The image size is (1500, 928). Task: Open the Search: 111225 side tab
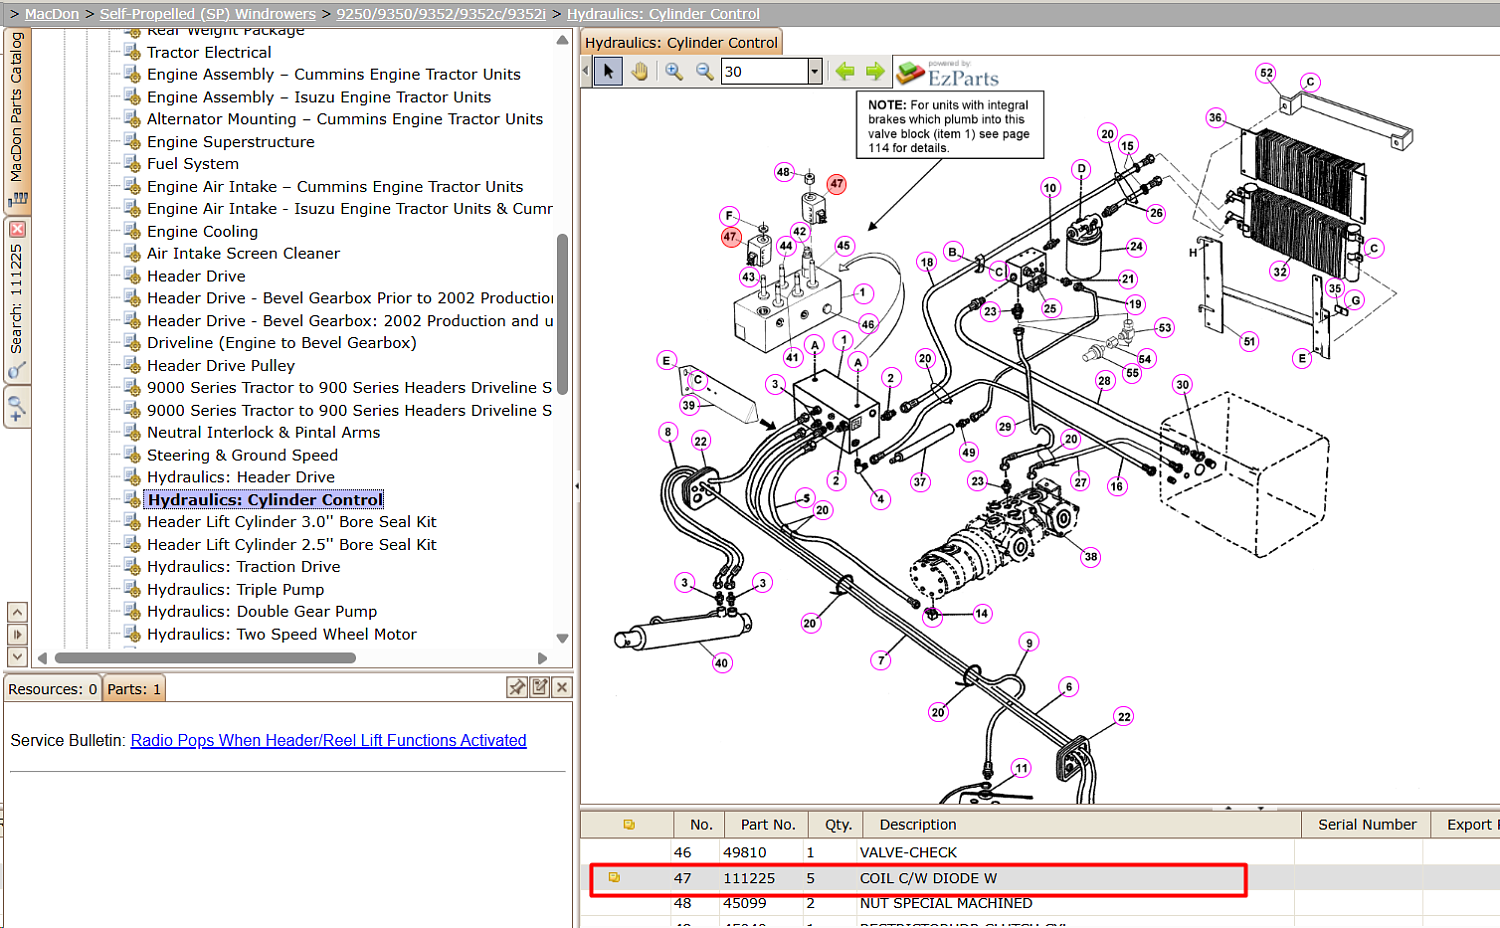point(17,299)
